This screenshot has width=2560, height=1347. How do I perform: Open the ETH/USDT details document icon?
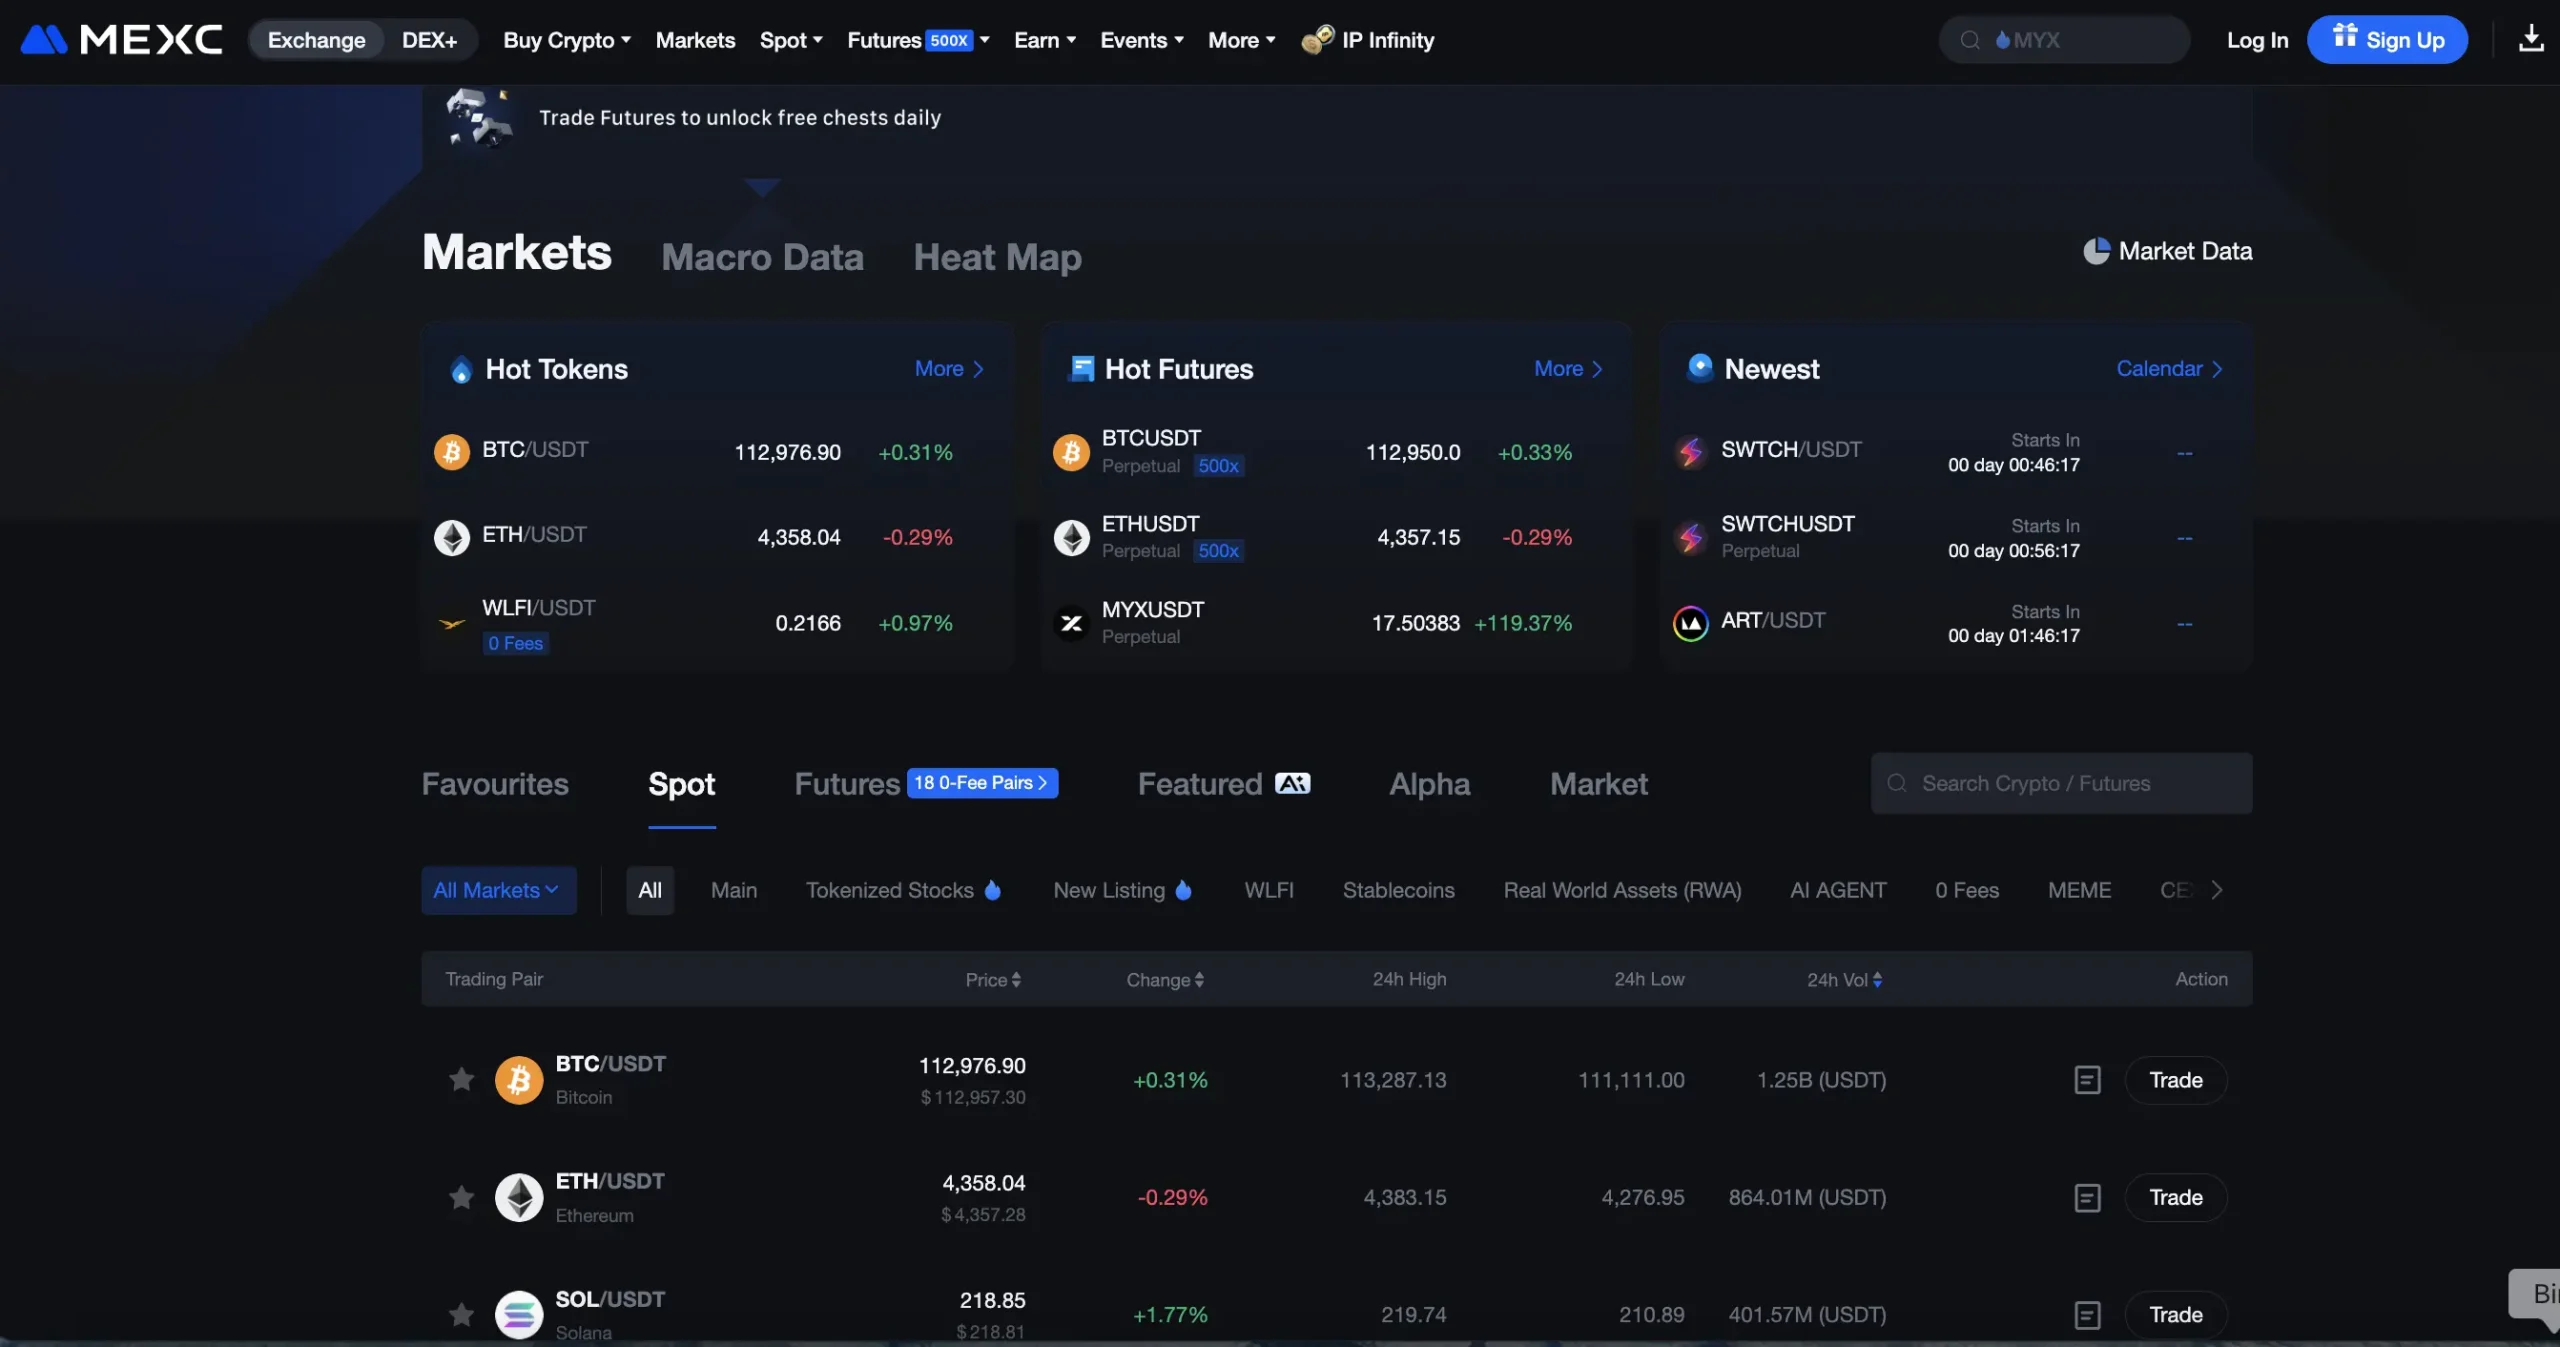point(2087,1197)
